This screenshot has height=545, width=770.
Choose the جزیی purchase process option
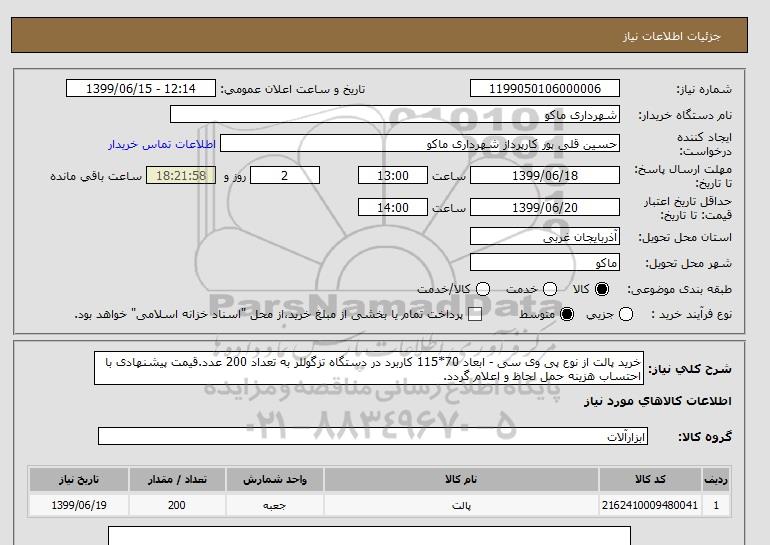point(626,314)
